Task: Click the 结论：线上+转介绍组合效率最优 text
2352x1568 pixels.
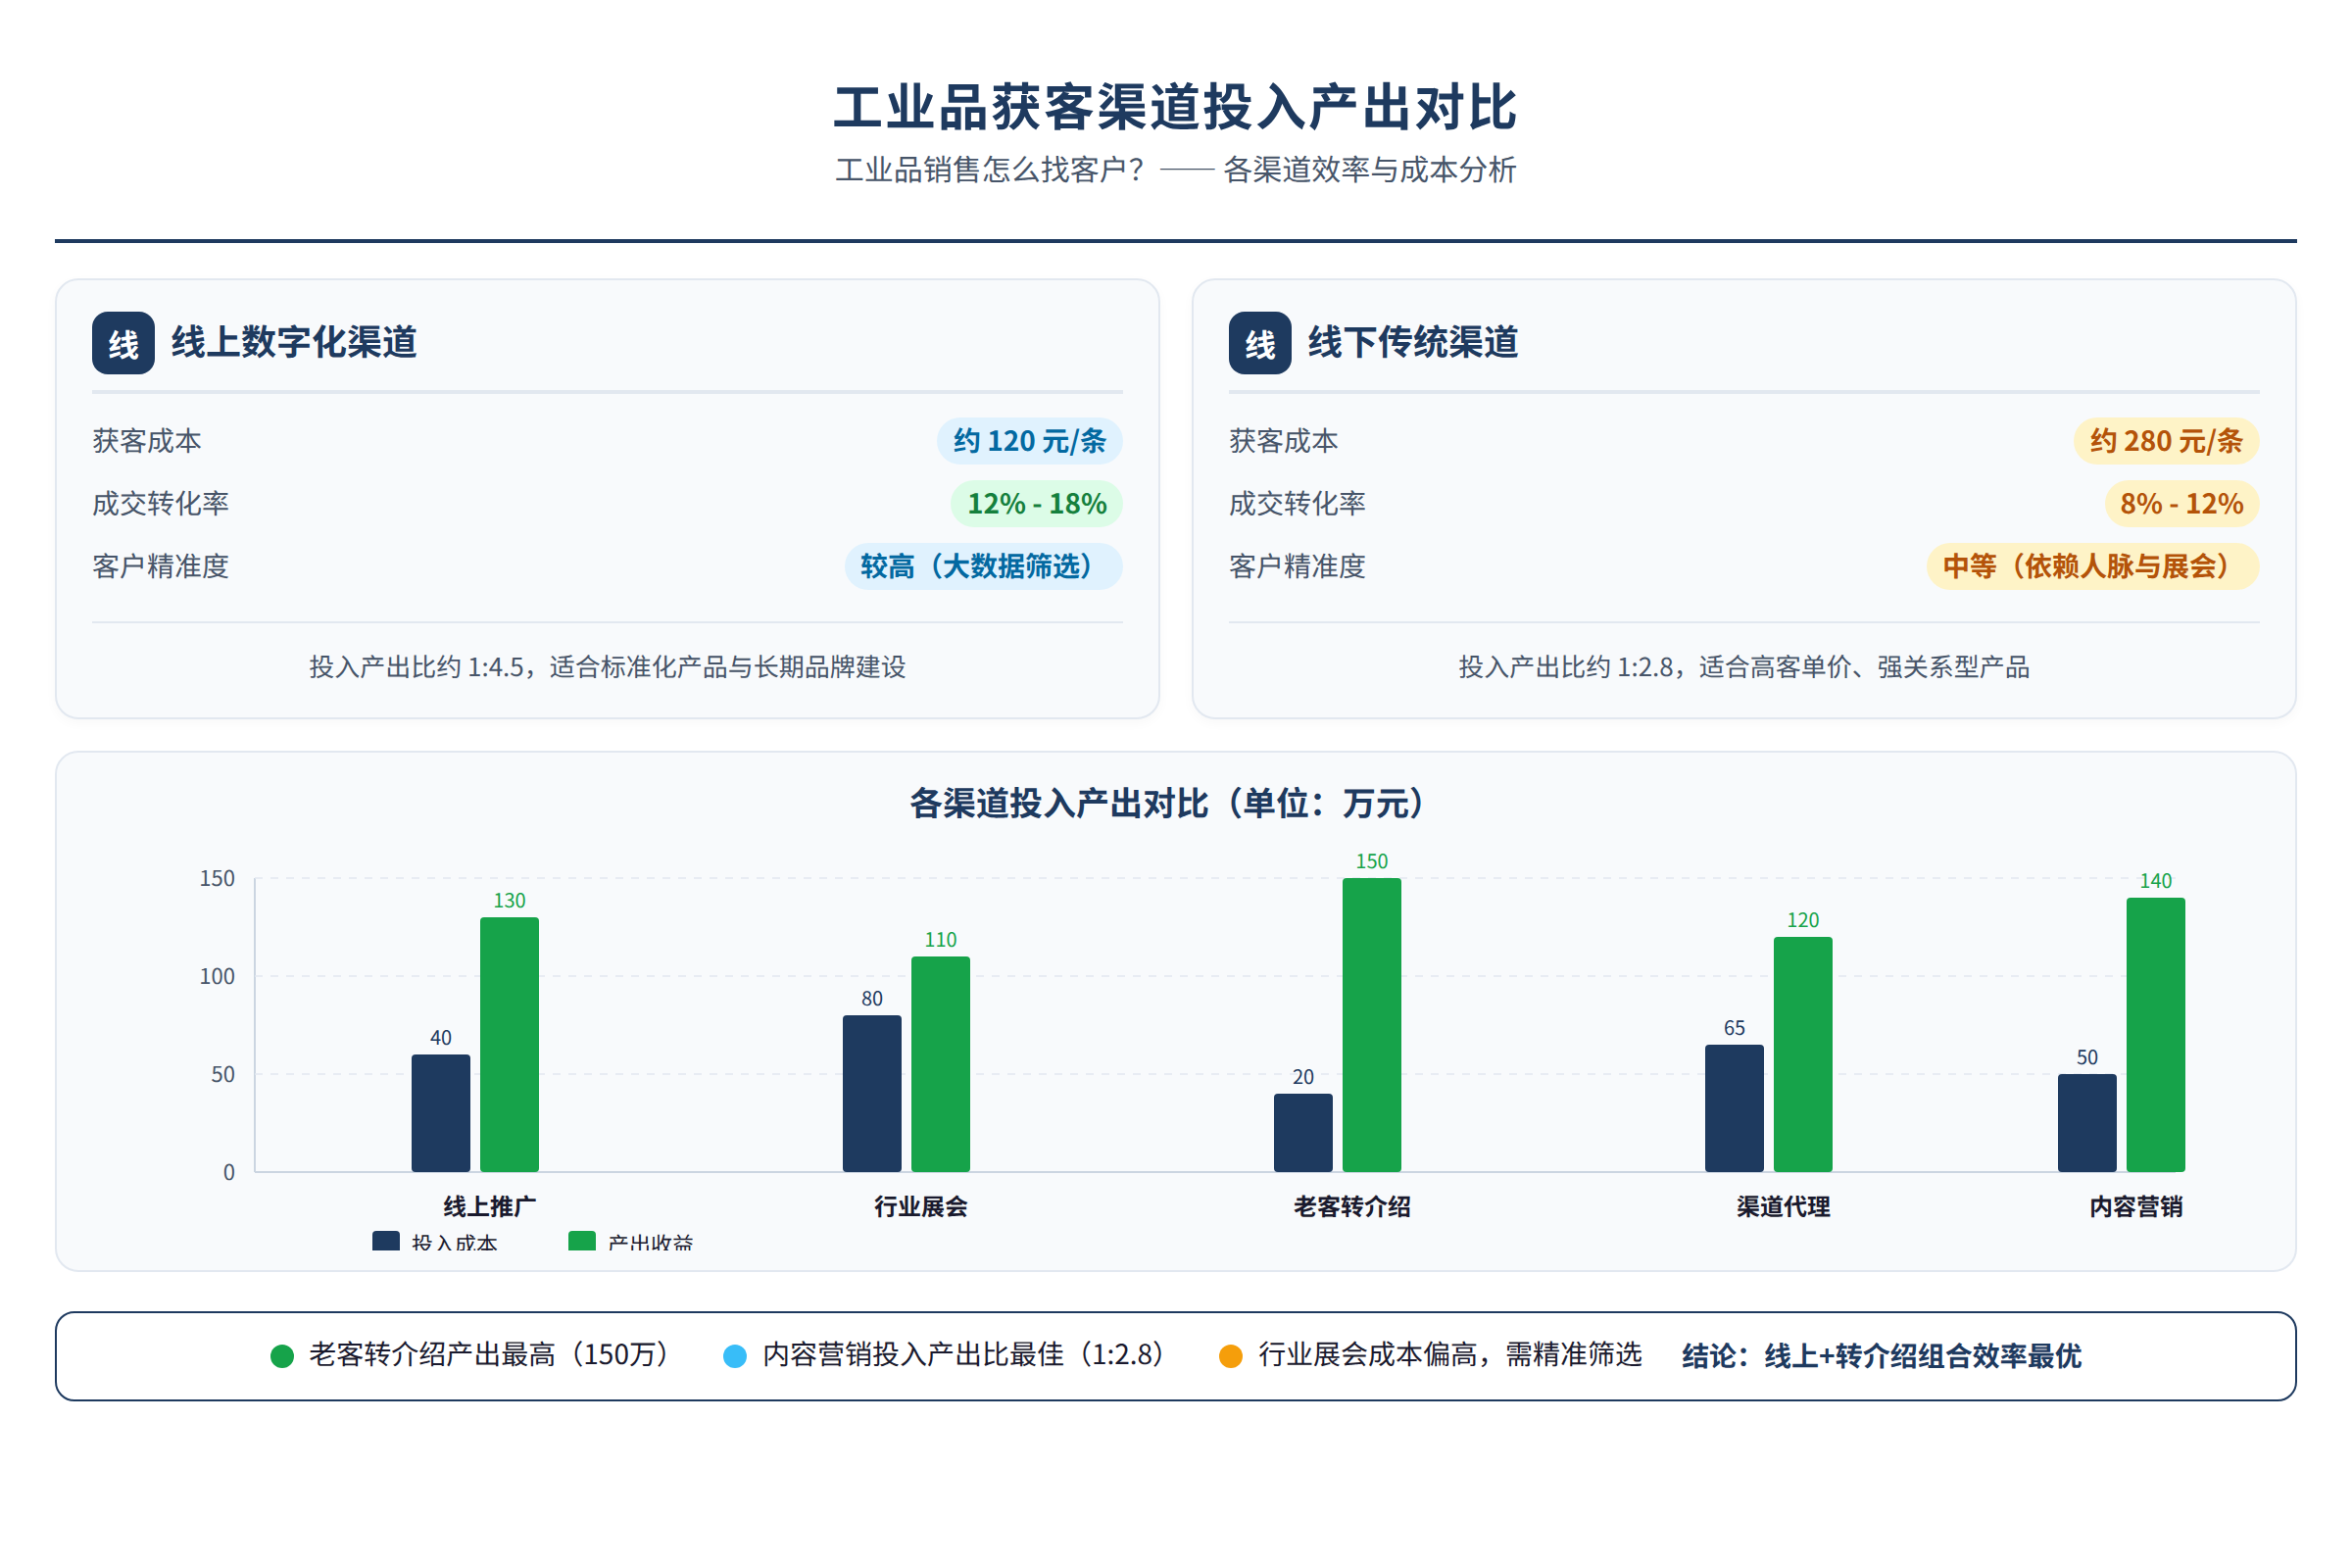Action: (x=1881, y=1356)
